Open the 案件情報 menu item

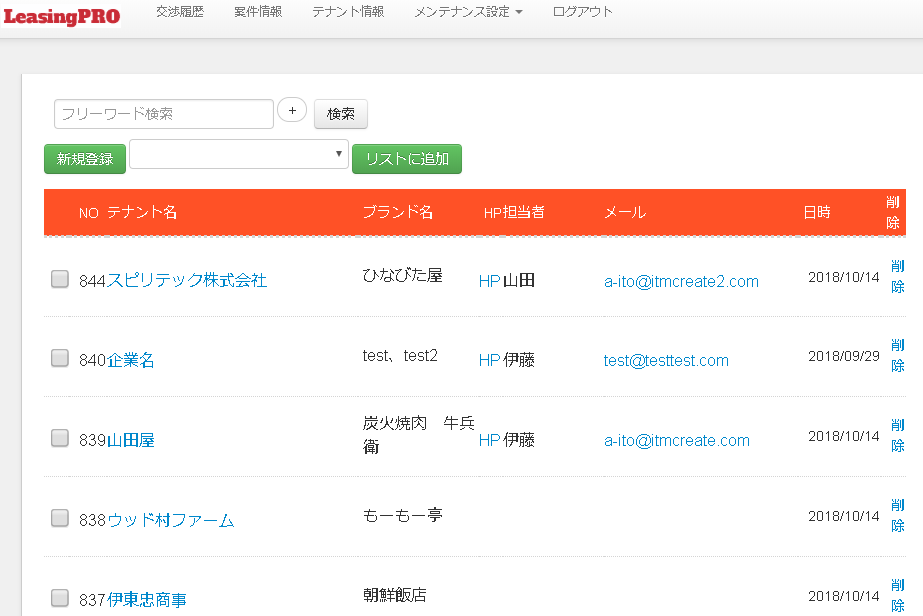258,12
